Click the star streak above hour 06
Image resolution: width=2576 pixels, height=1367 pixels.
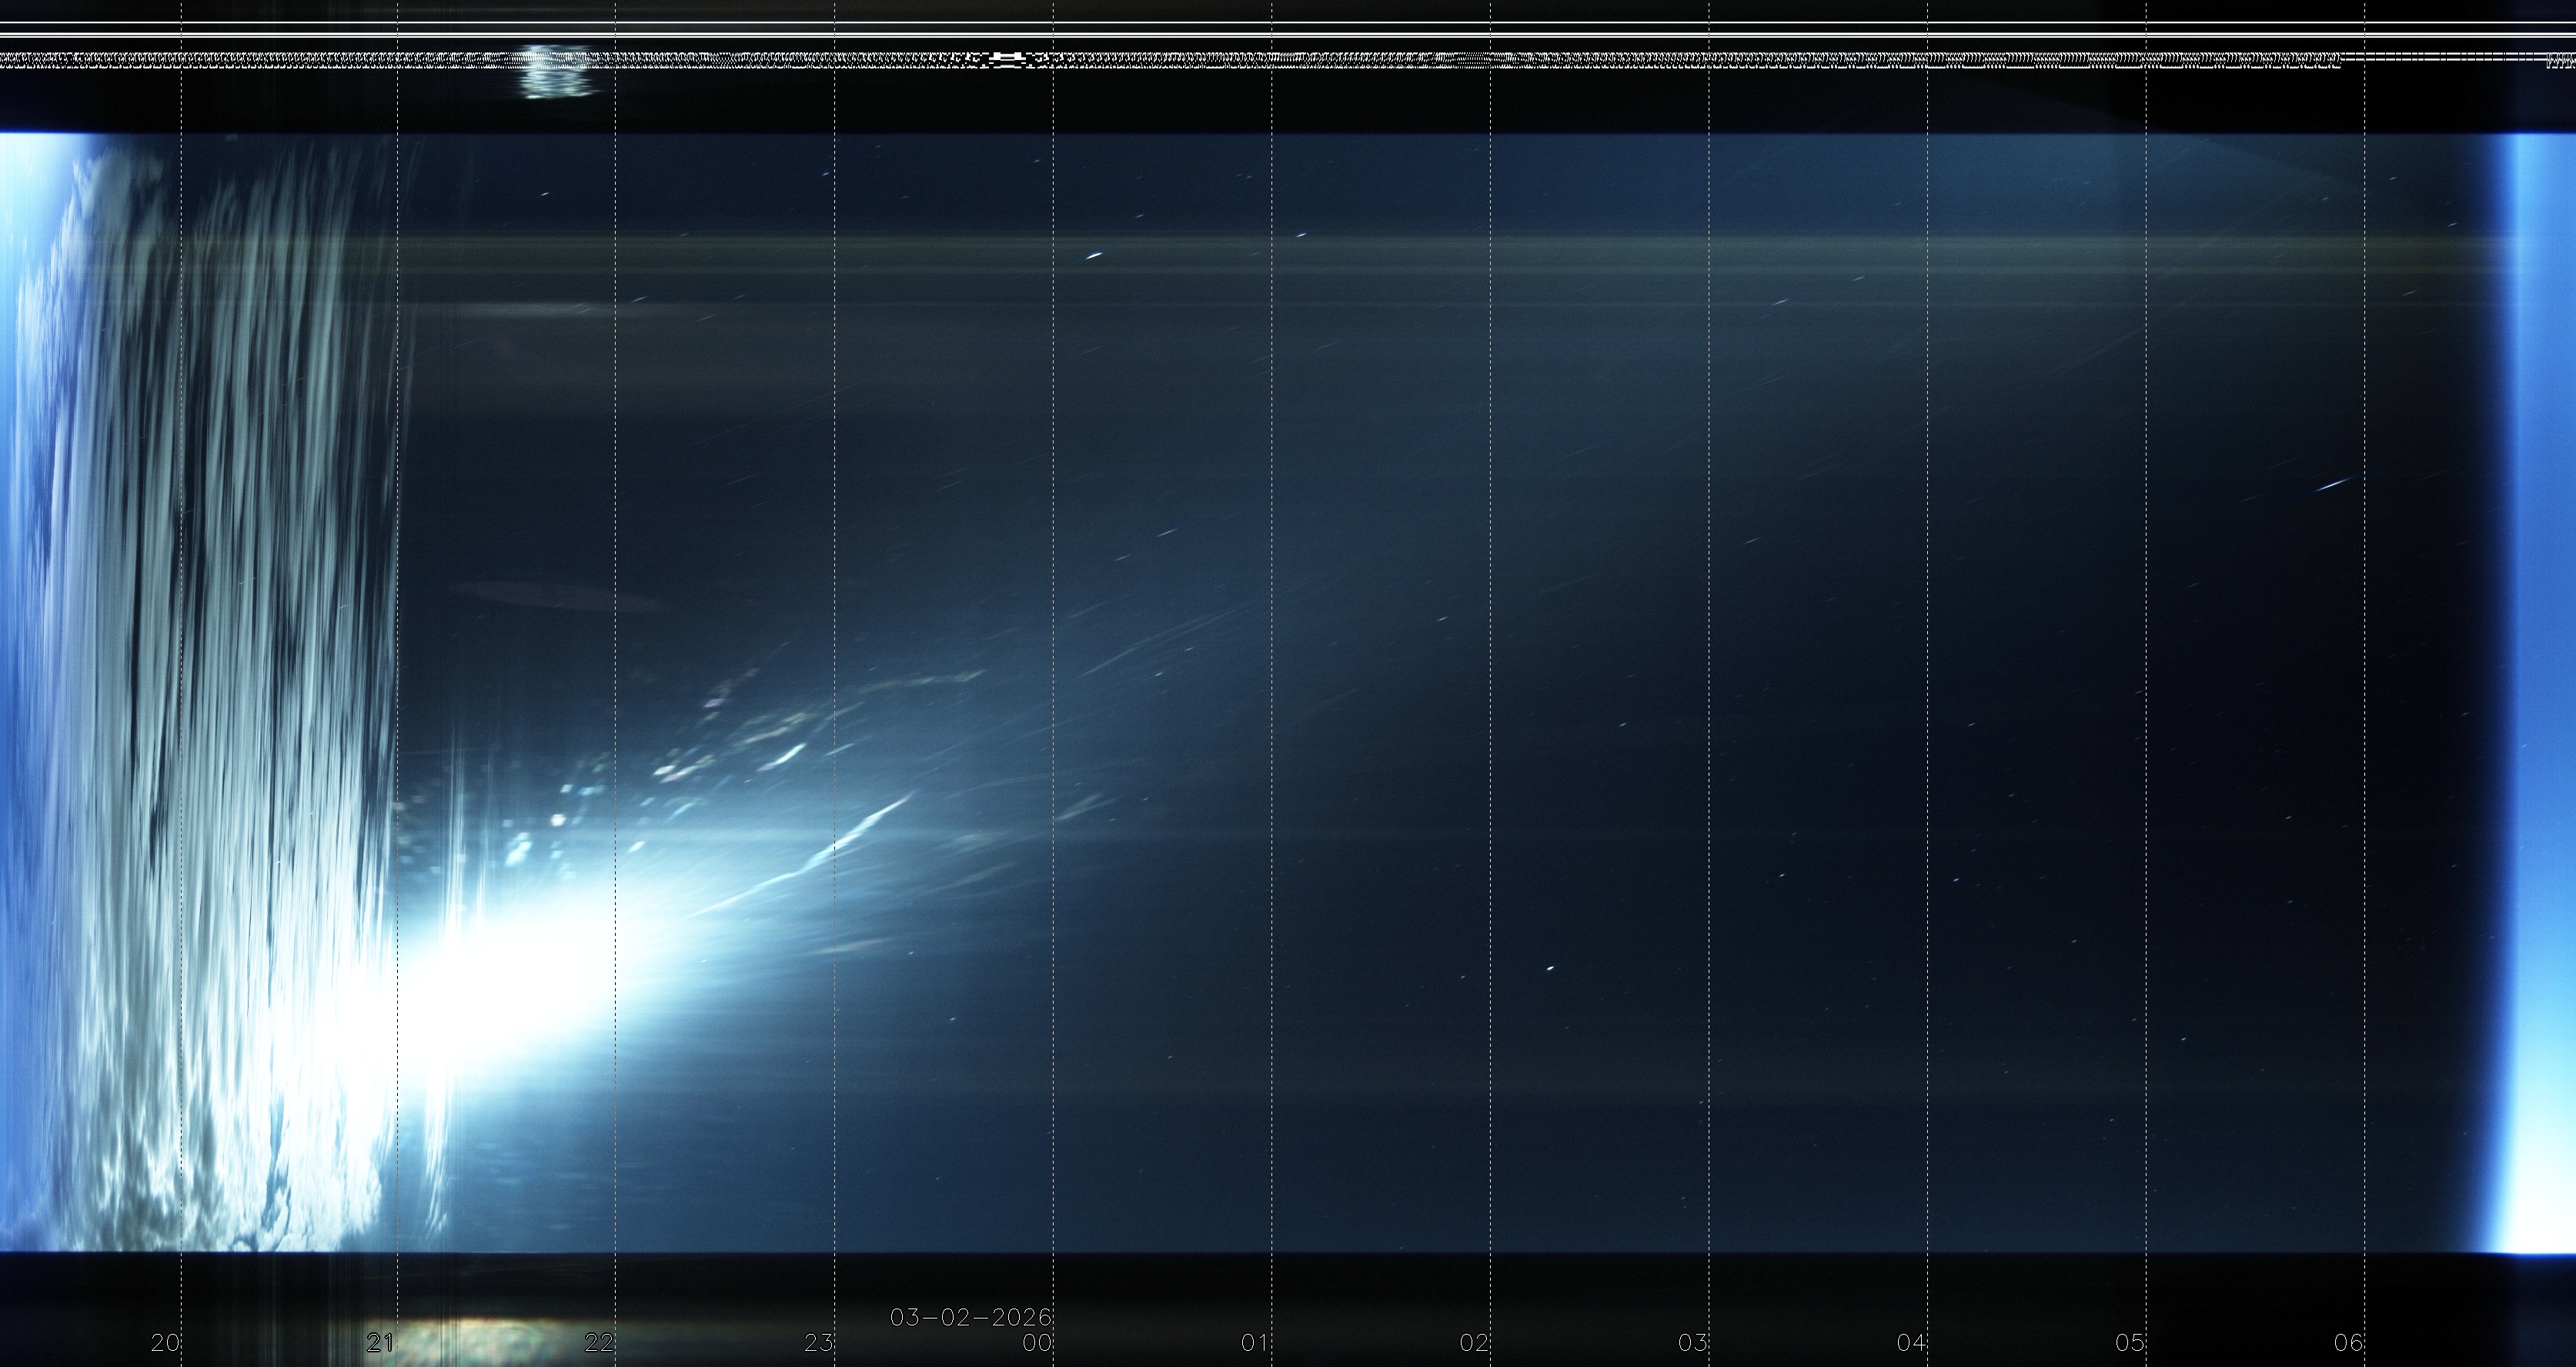tap(2333, 485)
